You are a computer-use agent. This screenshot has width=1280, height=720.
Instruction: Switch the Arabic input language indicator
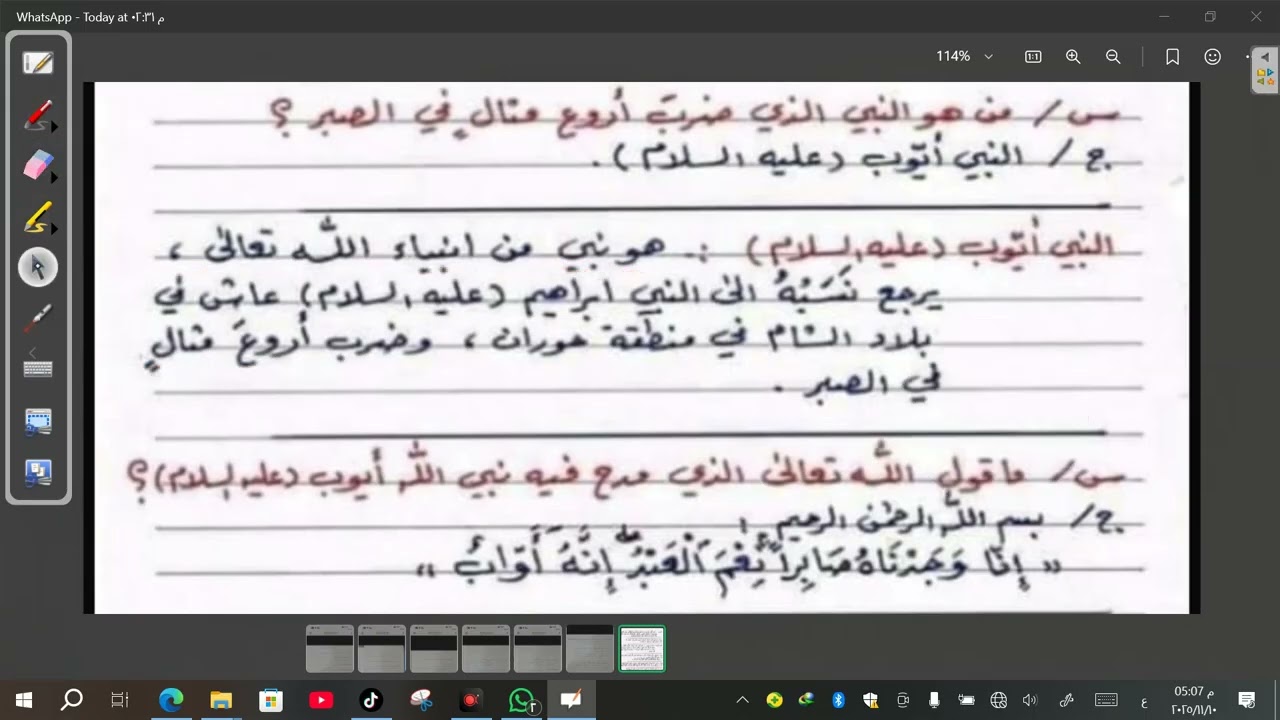(x=1143, y=700)
